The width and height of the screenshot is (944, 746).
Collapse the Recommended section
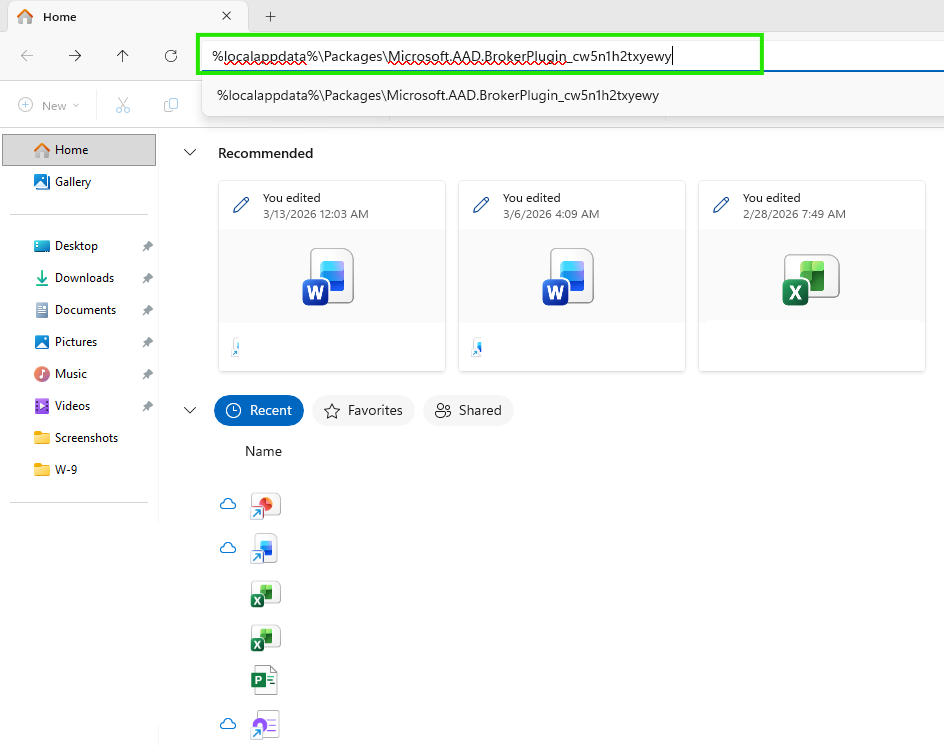click(190, 152)
